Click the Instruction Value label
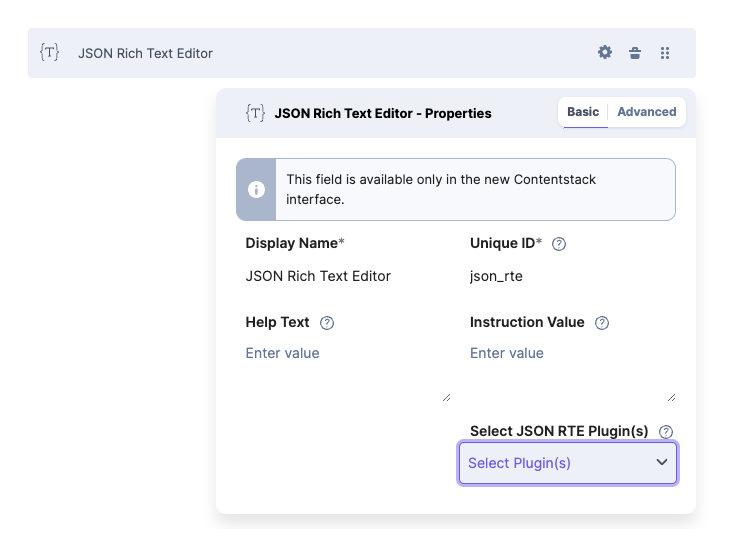This screenshot has height=552, width=752. [527, 322]
